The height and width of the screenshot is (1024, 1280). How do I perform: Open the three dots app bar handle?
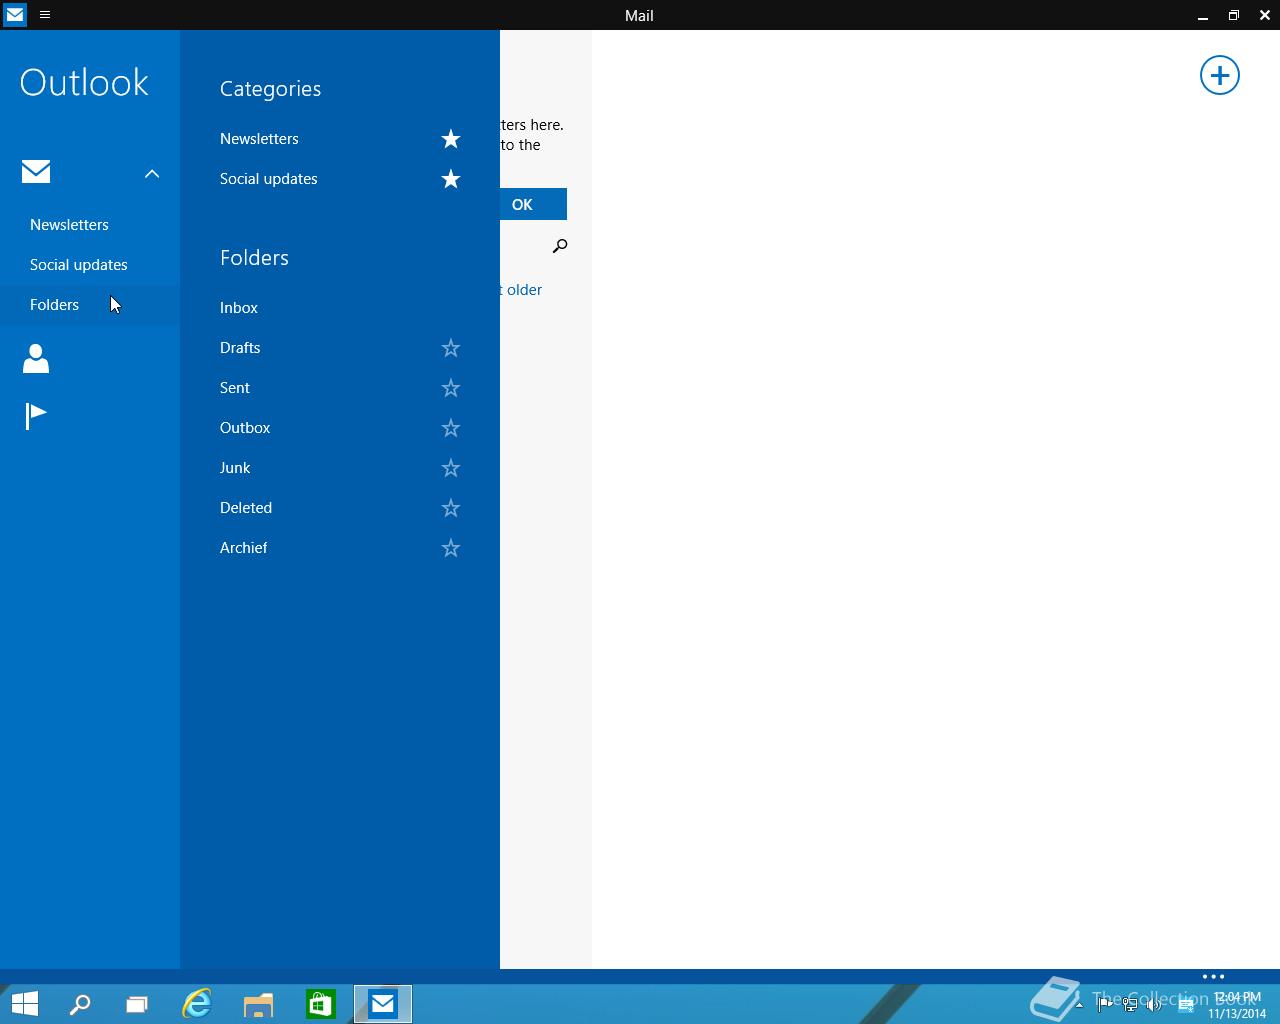[x=1213, y=977]
